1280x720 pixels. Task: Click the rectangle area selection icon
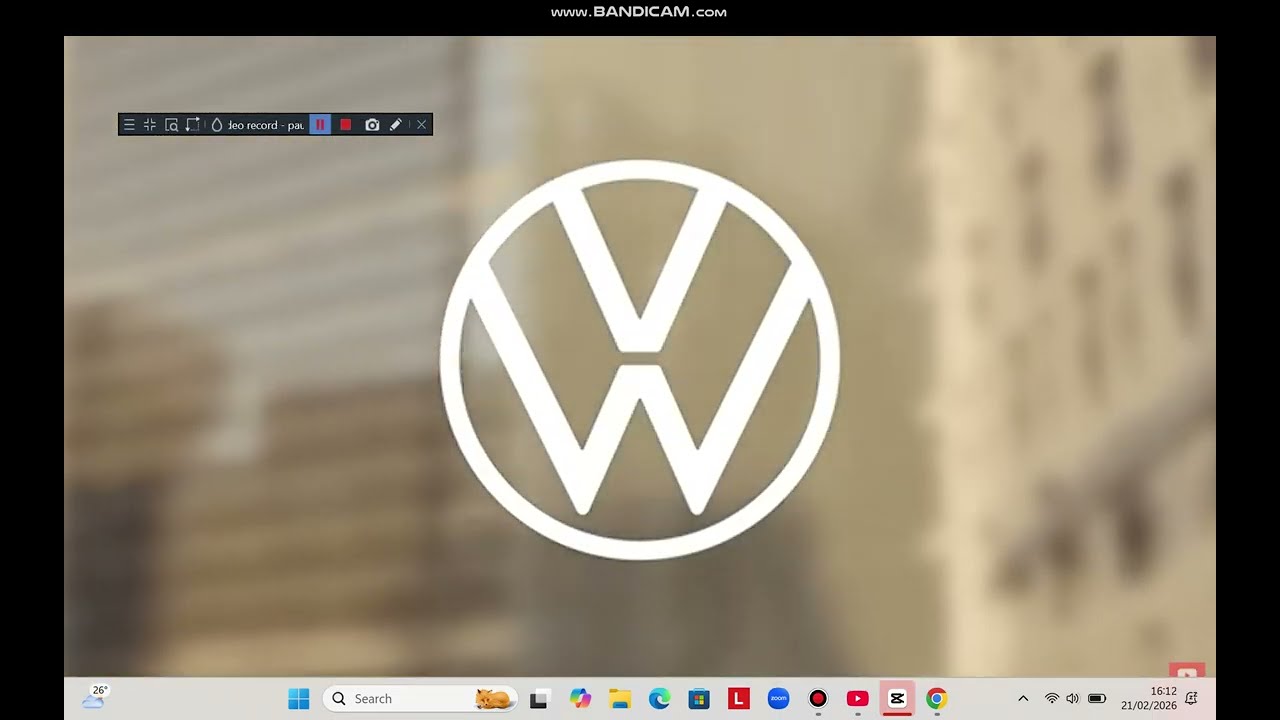coord(193,125)
